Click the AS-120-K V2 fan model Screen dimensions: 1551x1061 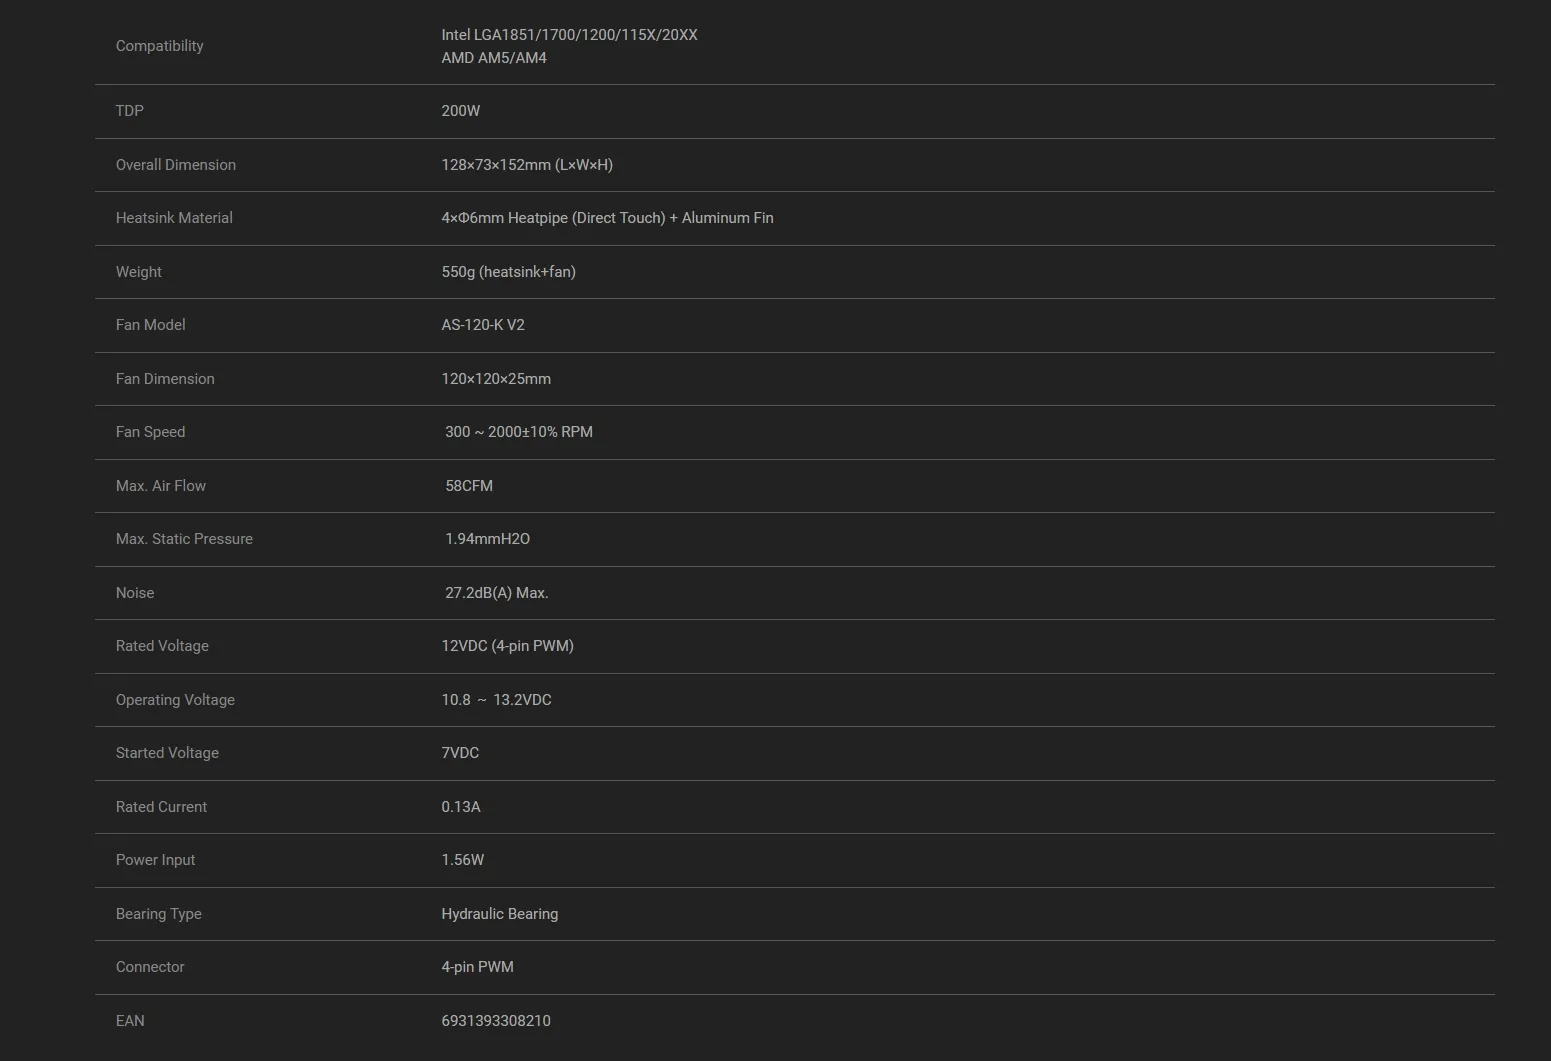tap(483, 325)
